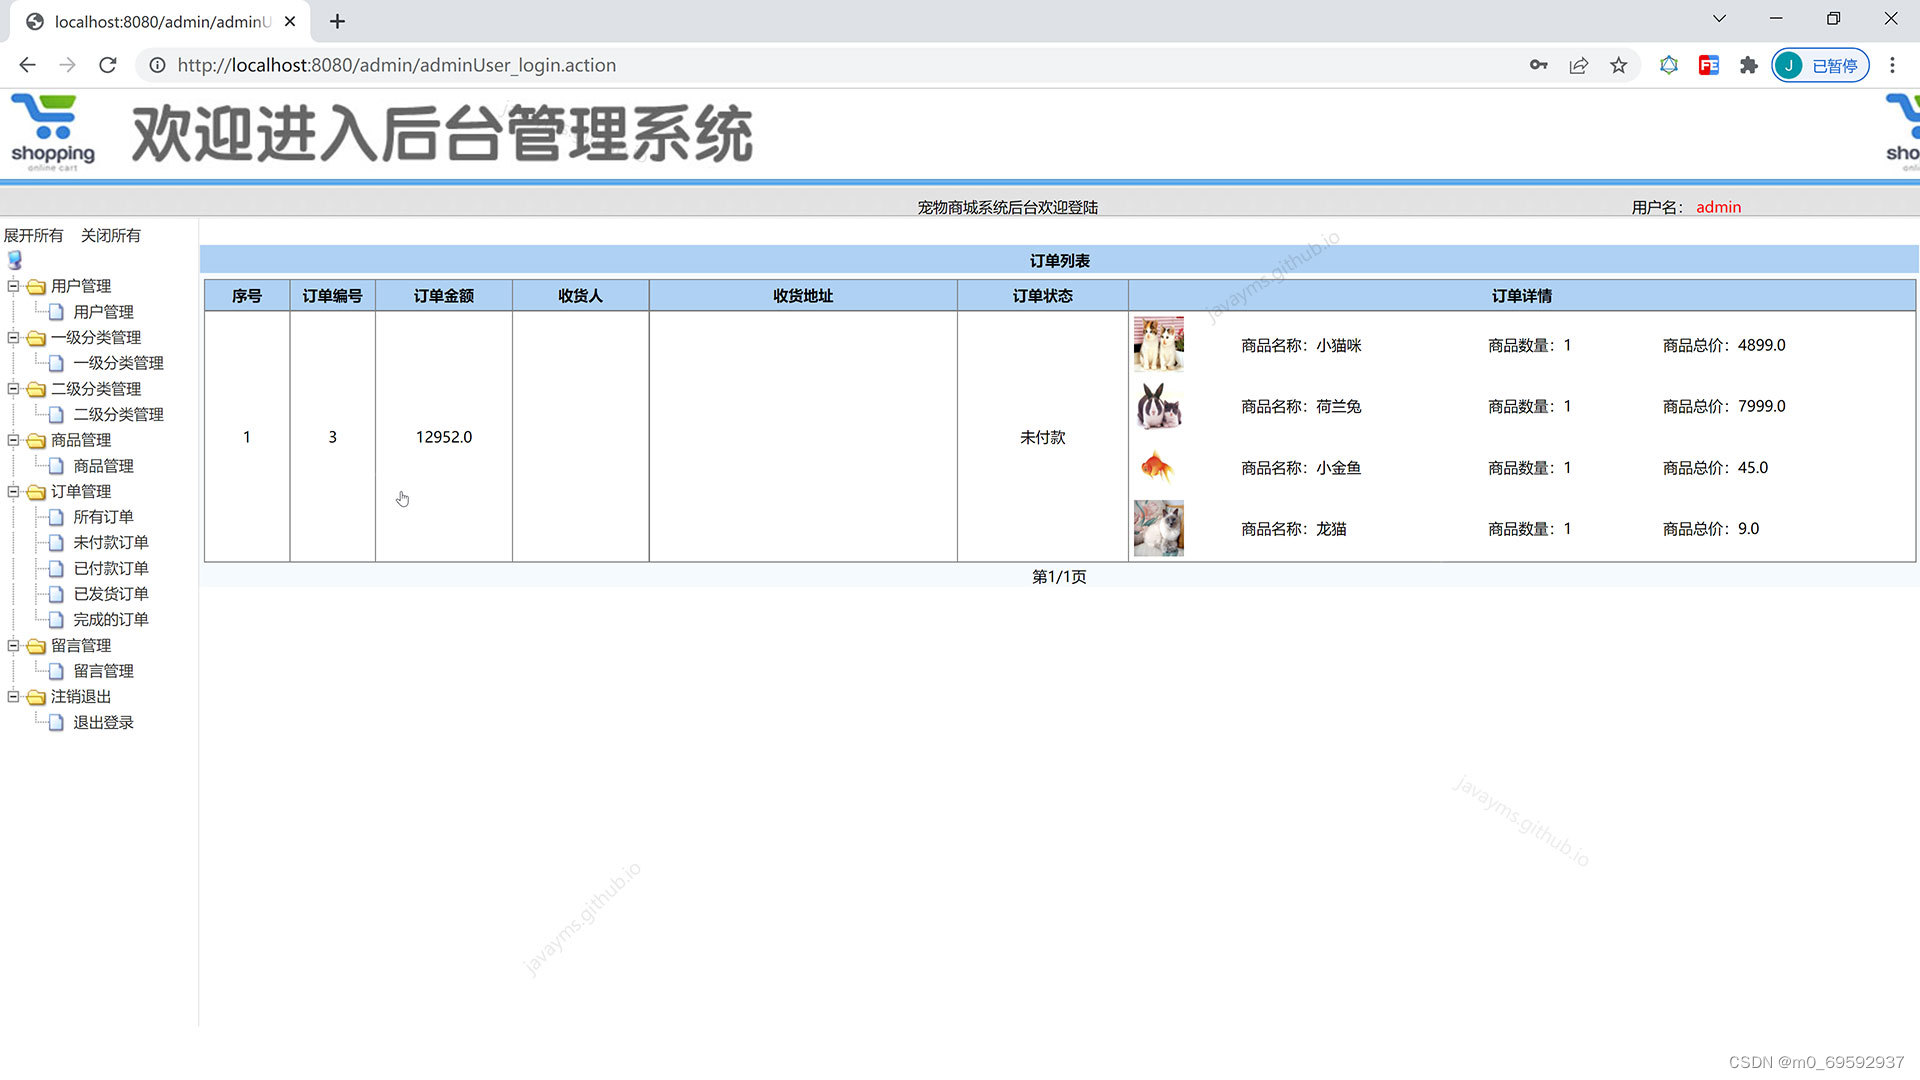Open 所有订单 in the order tree
The width and height of the screenshot is (1920, 1080).
tap(103, 517)
